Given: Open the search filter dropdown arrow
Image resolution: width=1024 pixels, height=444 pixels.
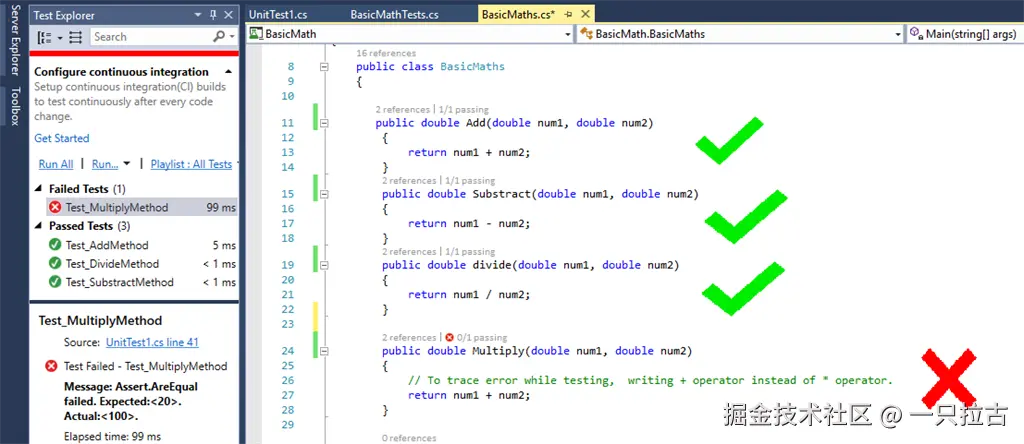Looking at the screenshot, I should point(232,38).
